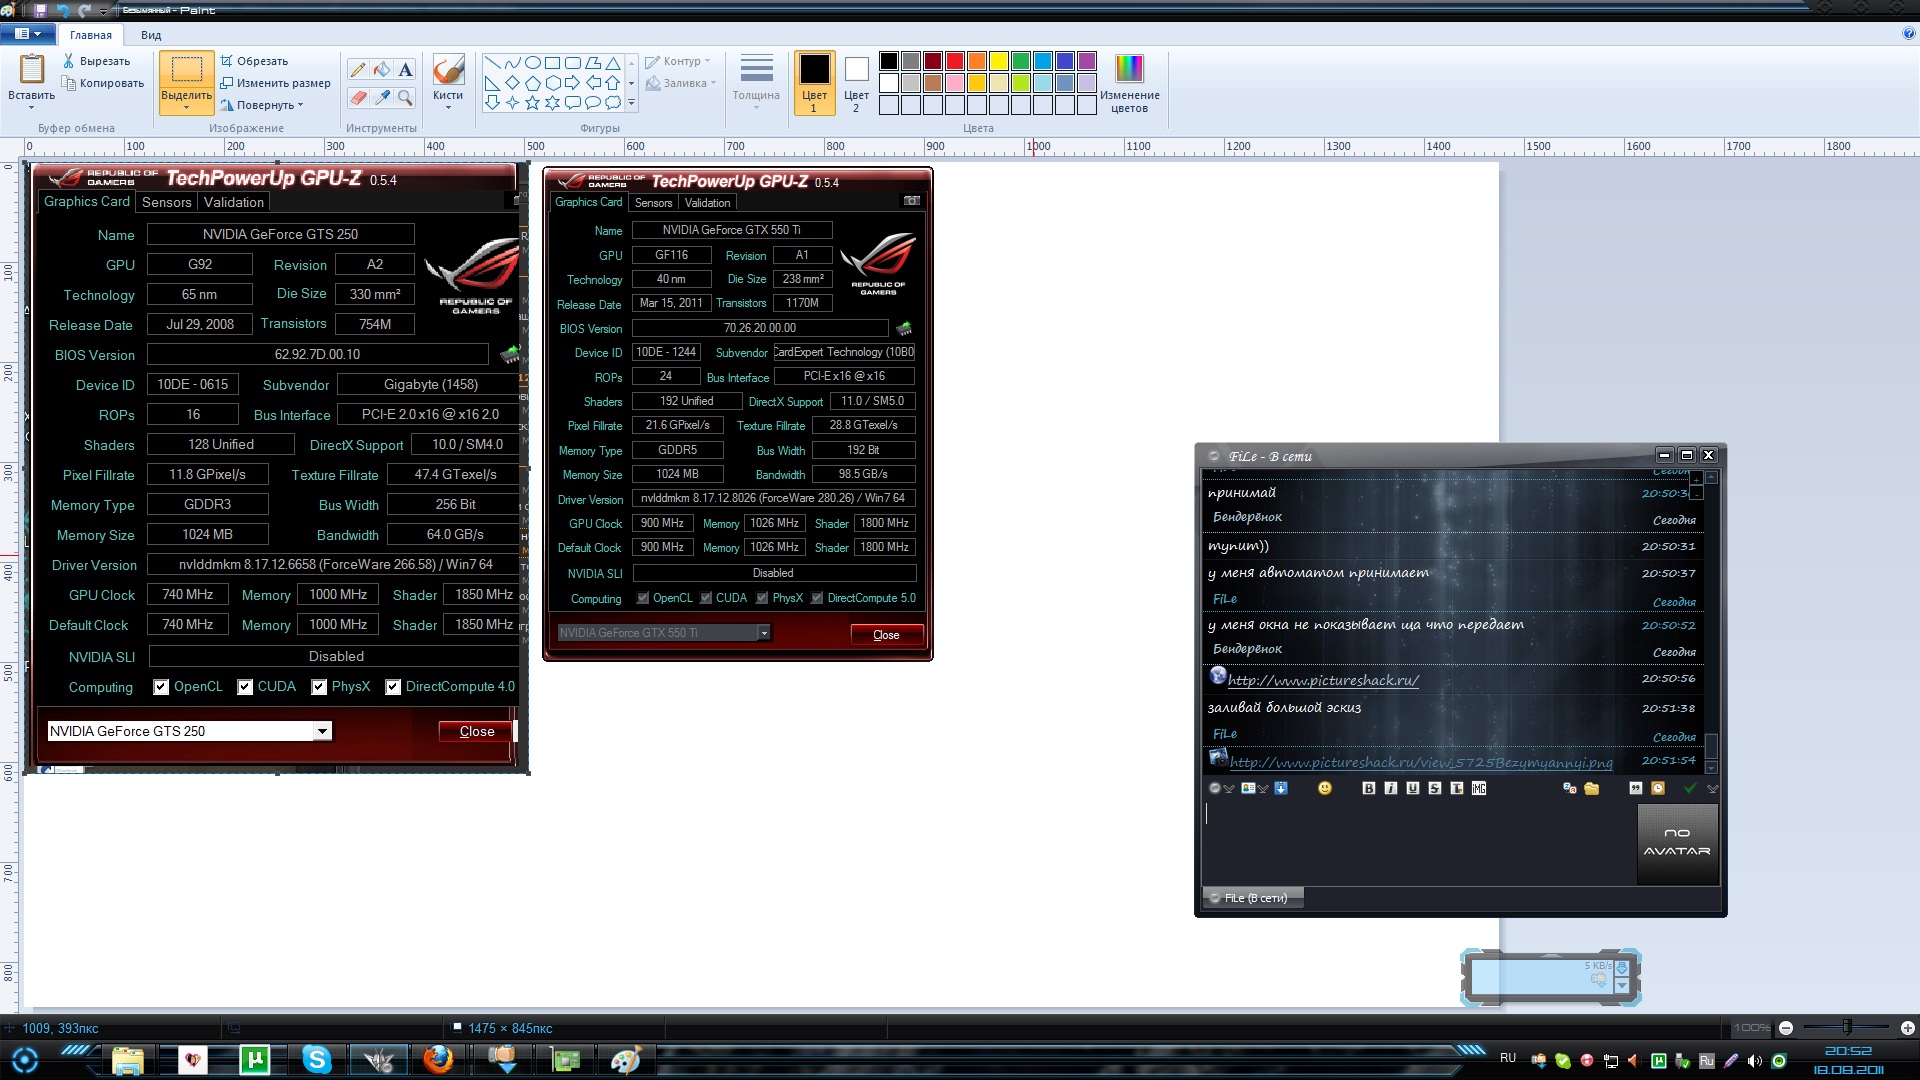Toggle OpenCL checkbox in GTS 250 window
1920x1080 pixels.
pyautogui.click(x=161, y=687)
